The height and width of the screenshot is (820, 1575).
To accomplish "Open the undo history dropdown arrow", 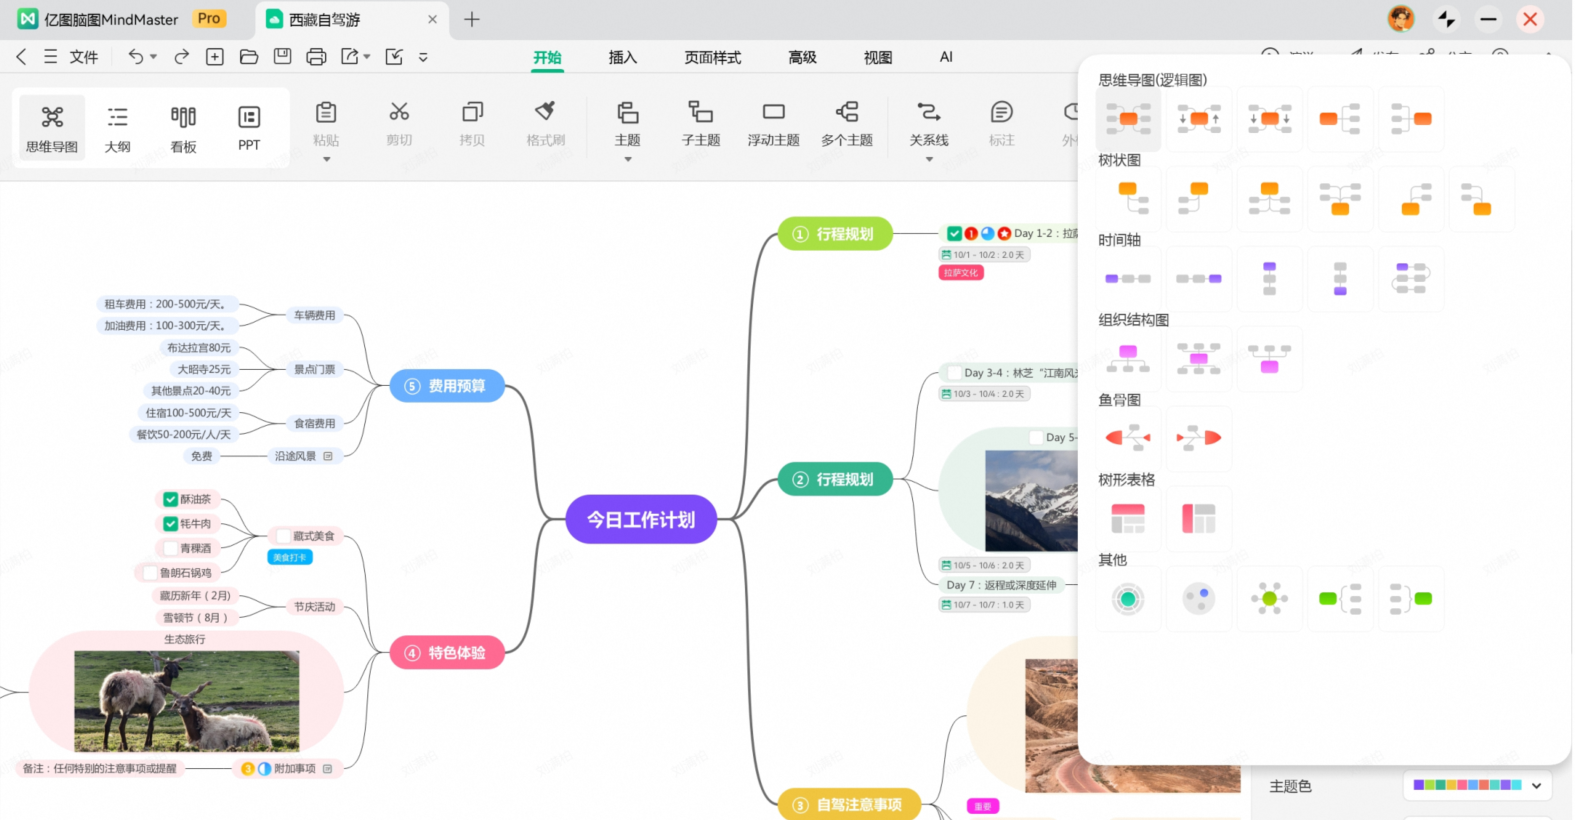I will [153, 57].
